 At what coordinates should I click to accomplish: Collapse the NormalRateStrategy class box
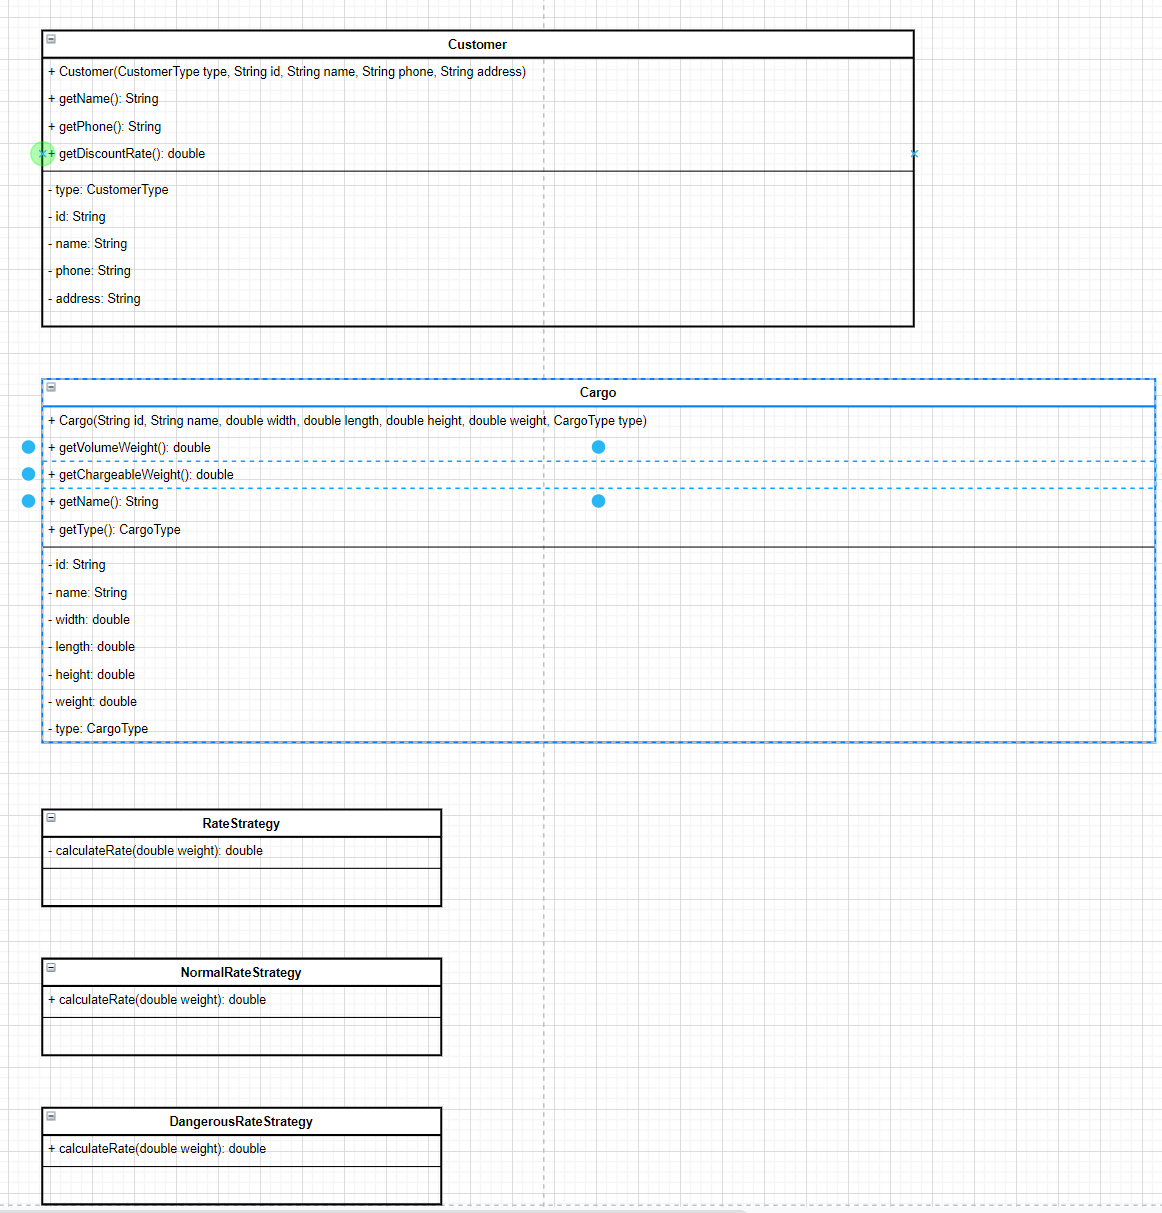pos(51,967)
